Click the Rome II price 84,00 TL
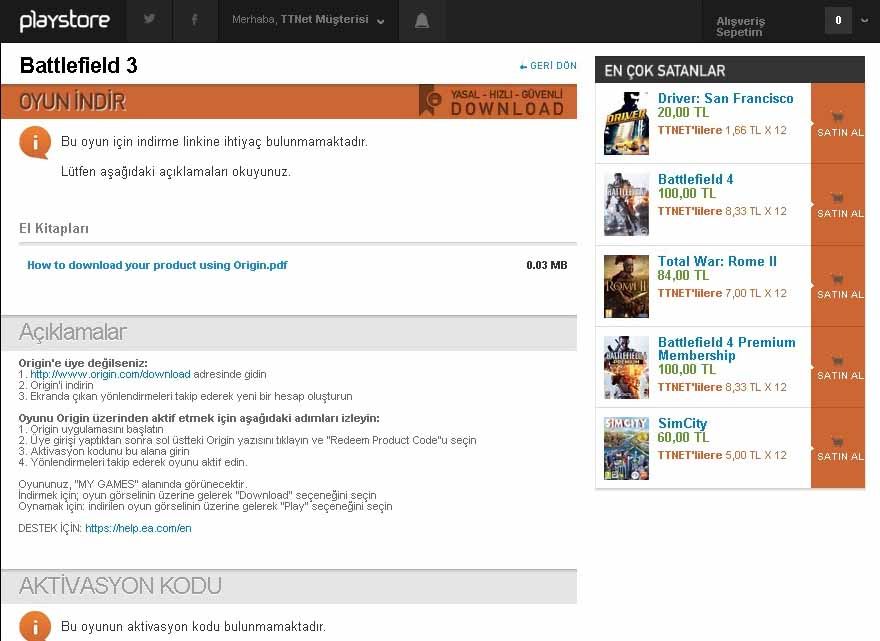Image resolution: width=880 pixels, height=641 pixels. (x=683, y=275)
